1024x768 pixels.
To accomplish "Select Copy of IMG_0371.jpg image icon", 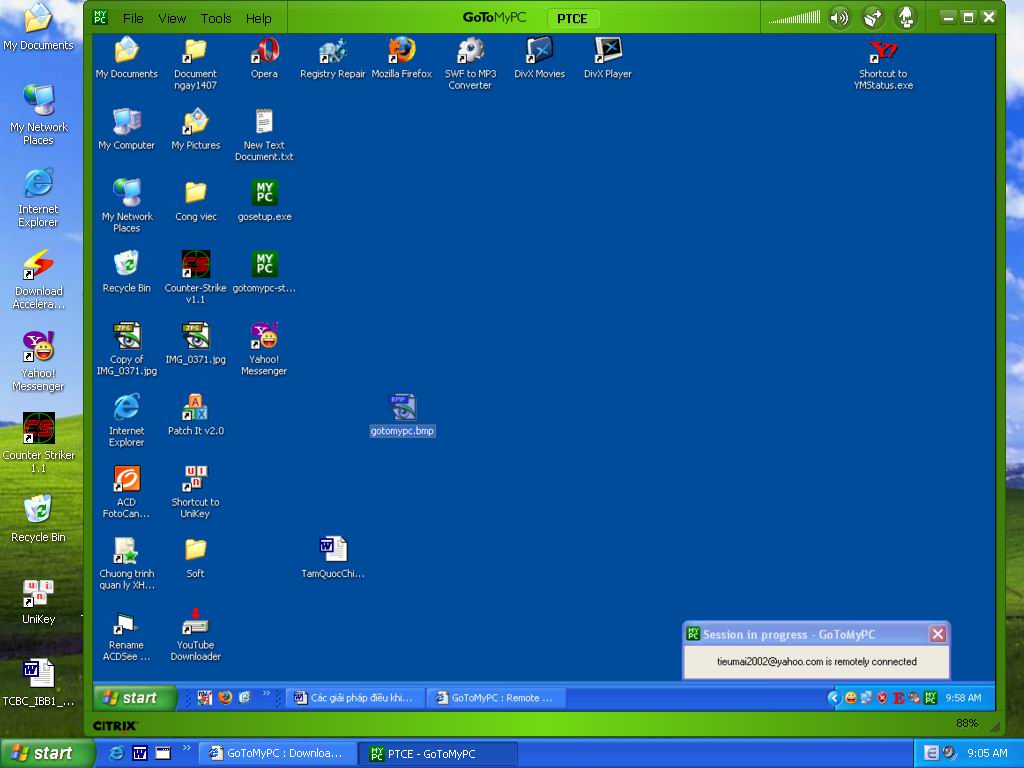I will click(127, 349).
